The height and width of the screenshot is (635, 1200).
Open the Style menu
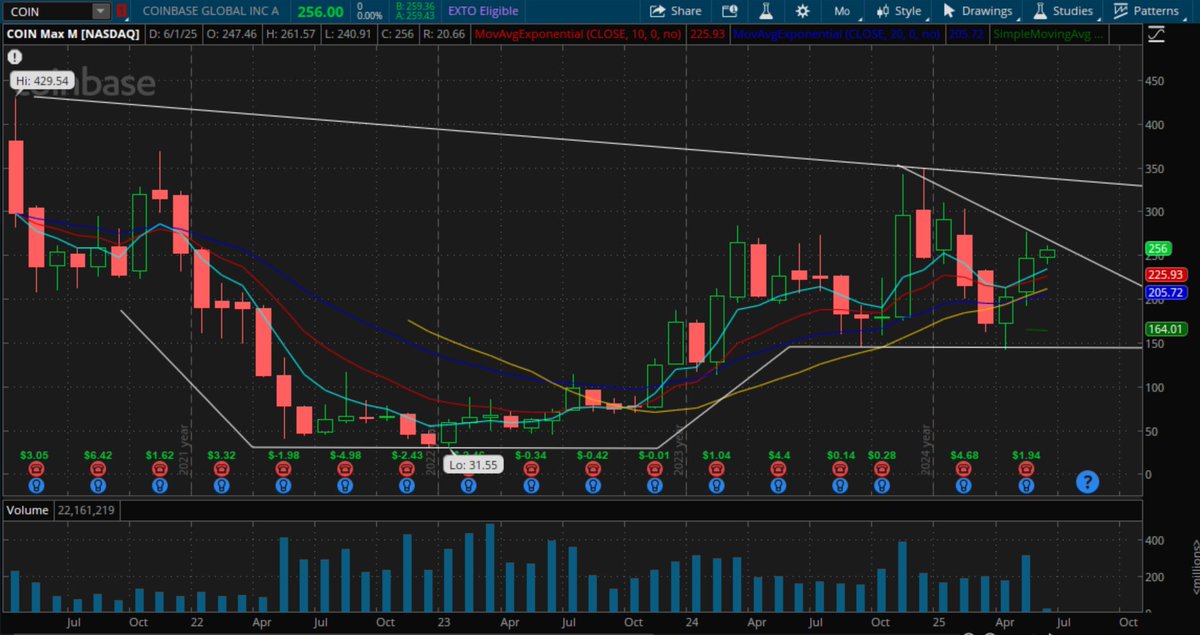point(899,11)
